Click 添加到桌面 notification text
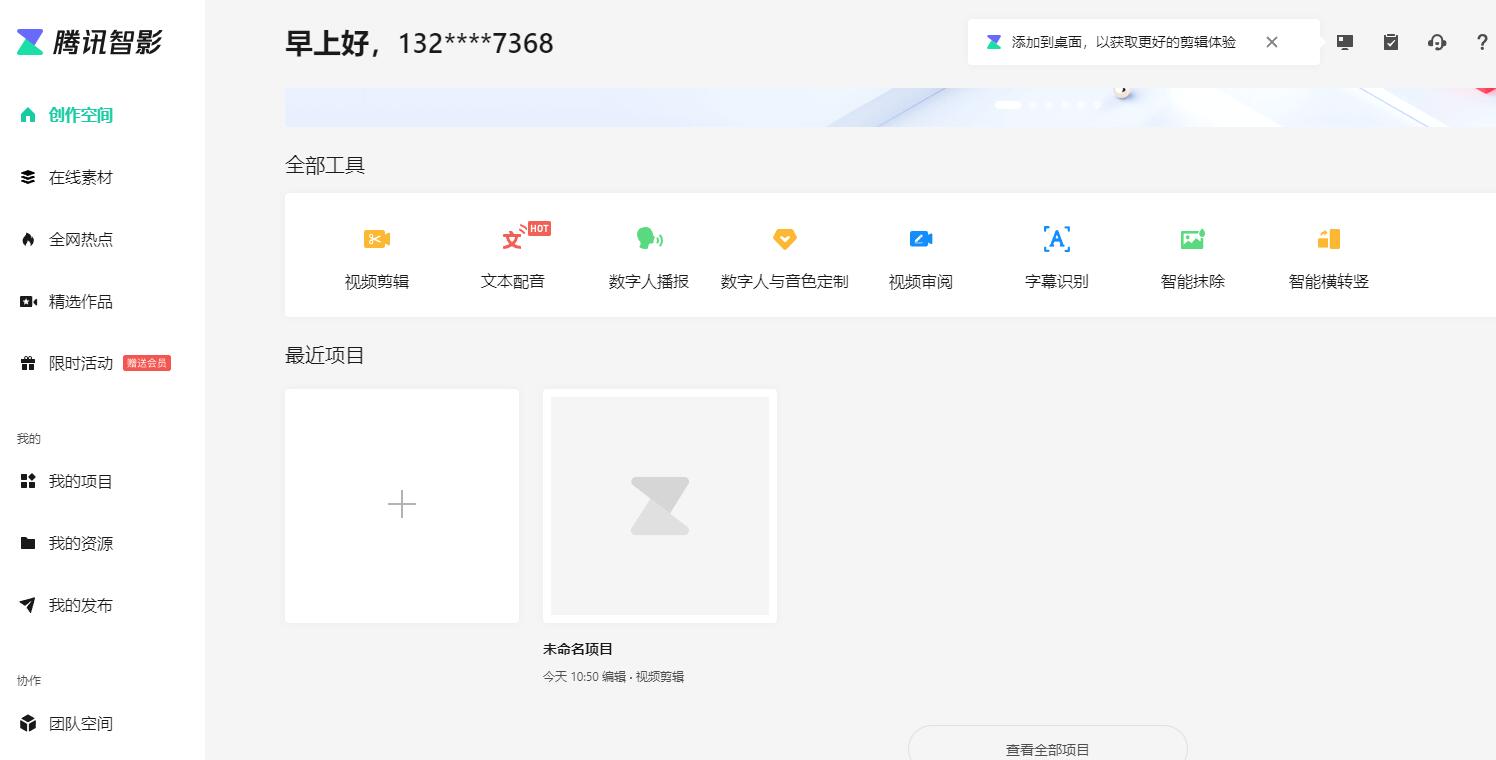1496x760 pixels. 1124,42
